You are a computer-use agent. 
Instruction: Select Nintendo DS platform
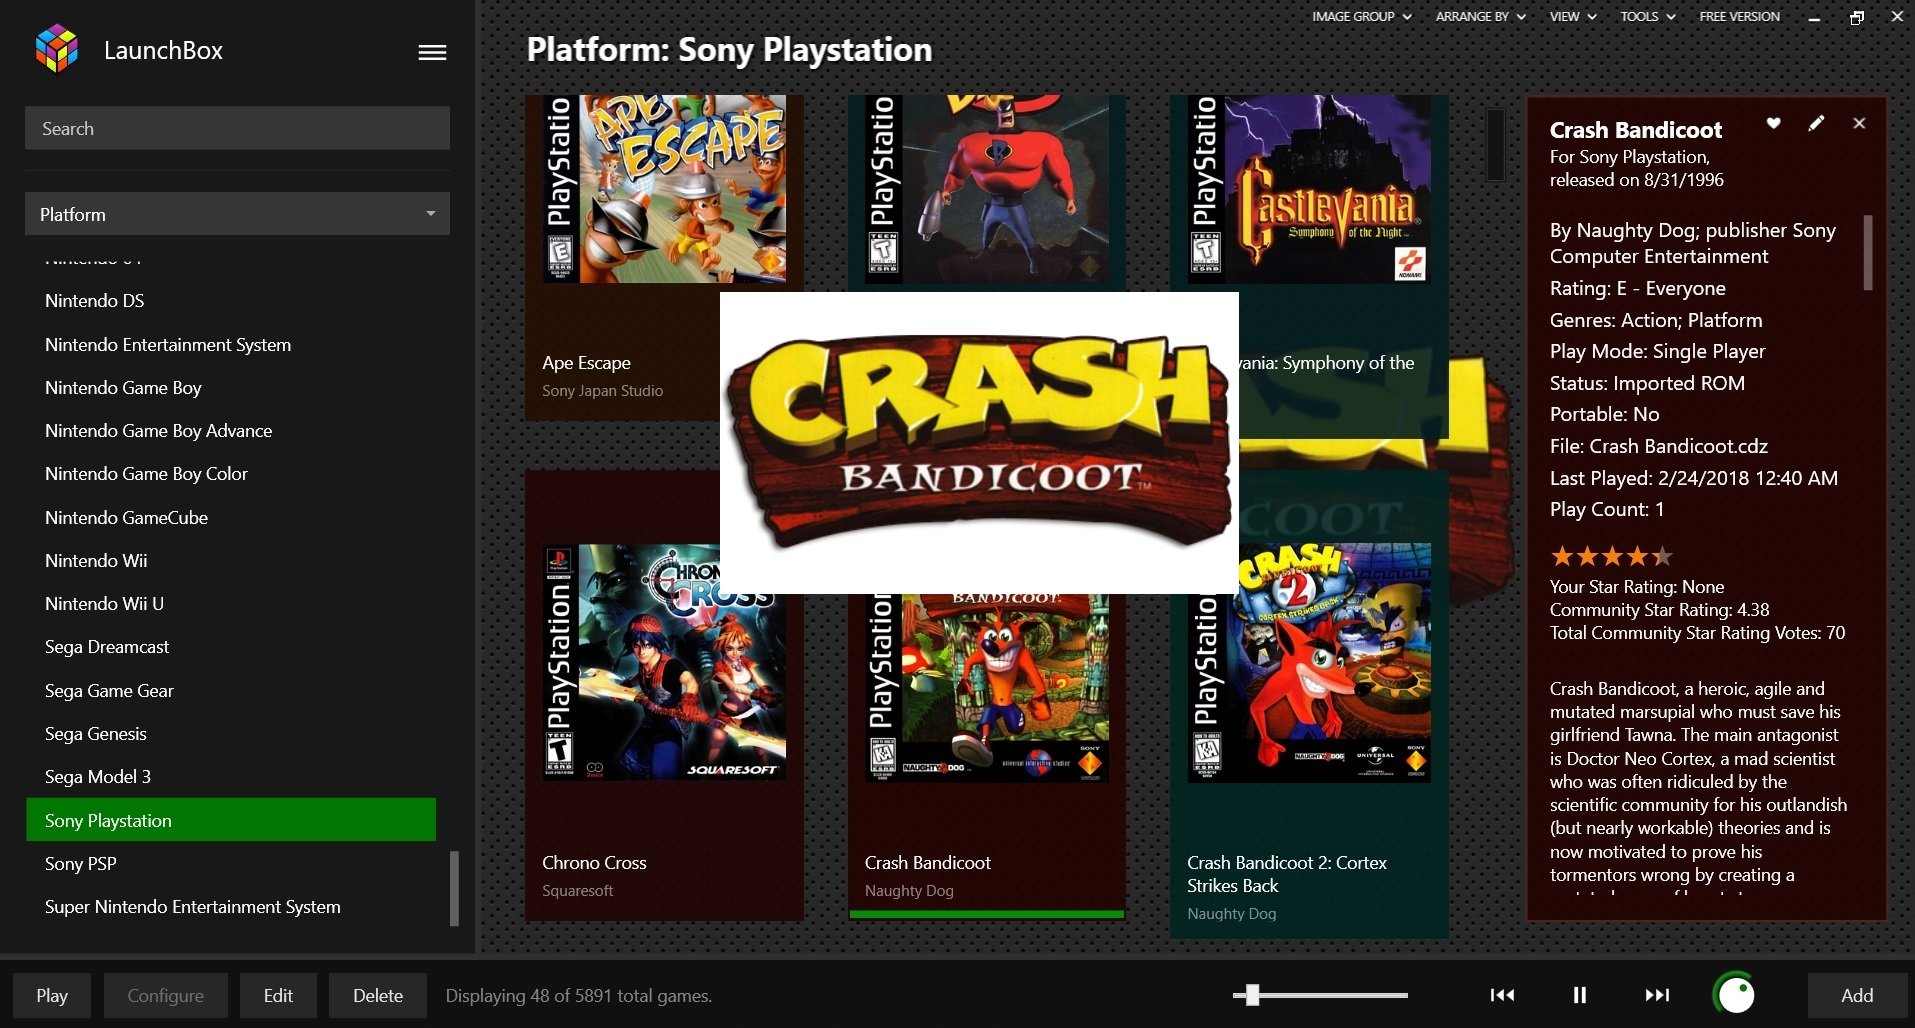tap(231, 301)
